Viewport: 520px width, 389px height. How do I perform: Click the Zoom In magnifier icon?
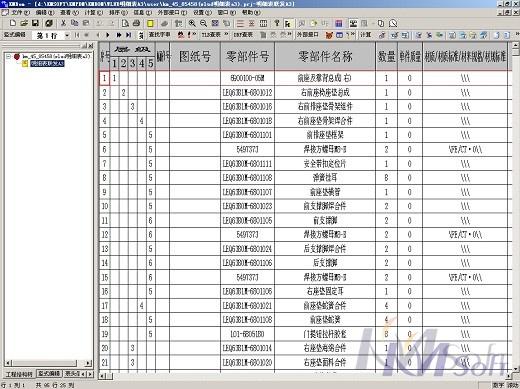click(192, 23)
